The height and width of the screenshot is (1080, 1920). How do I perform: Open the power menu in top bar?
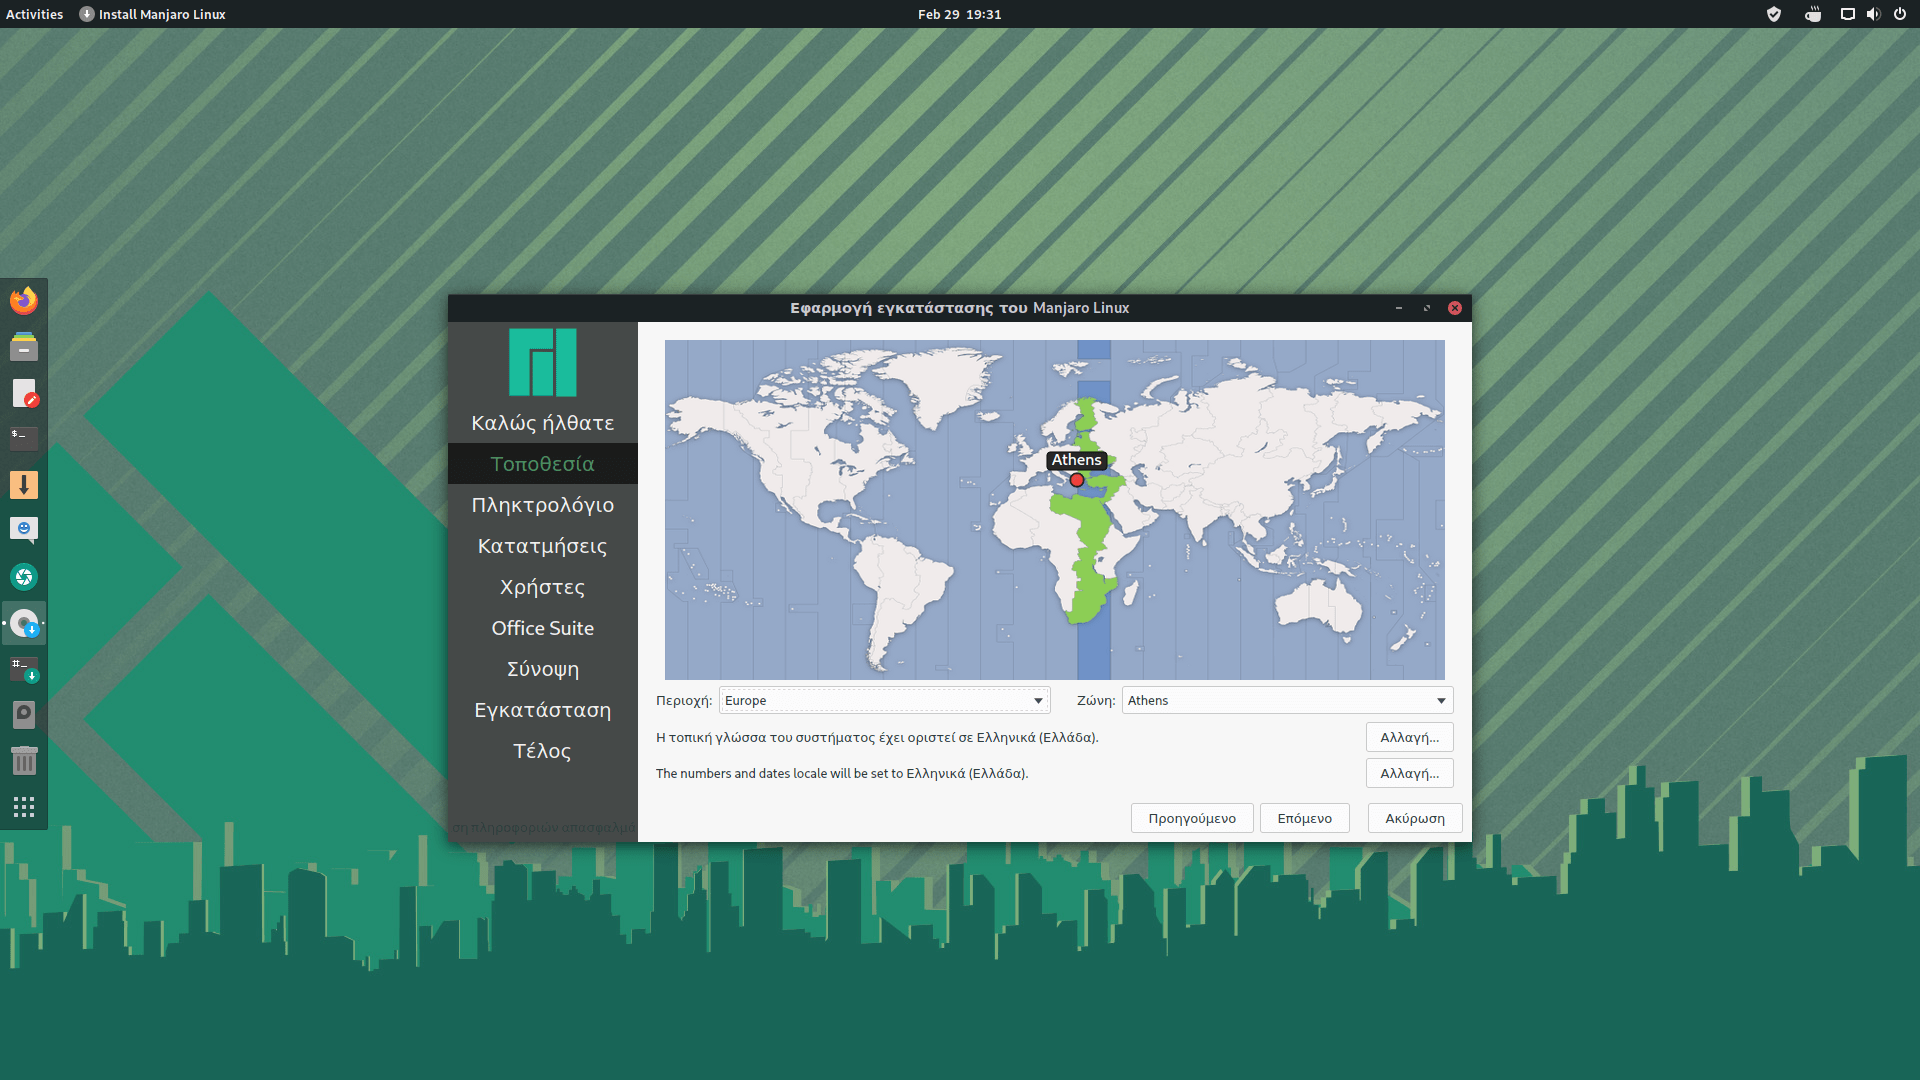point(1899,14)
